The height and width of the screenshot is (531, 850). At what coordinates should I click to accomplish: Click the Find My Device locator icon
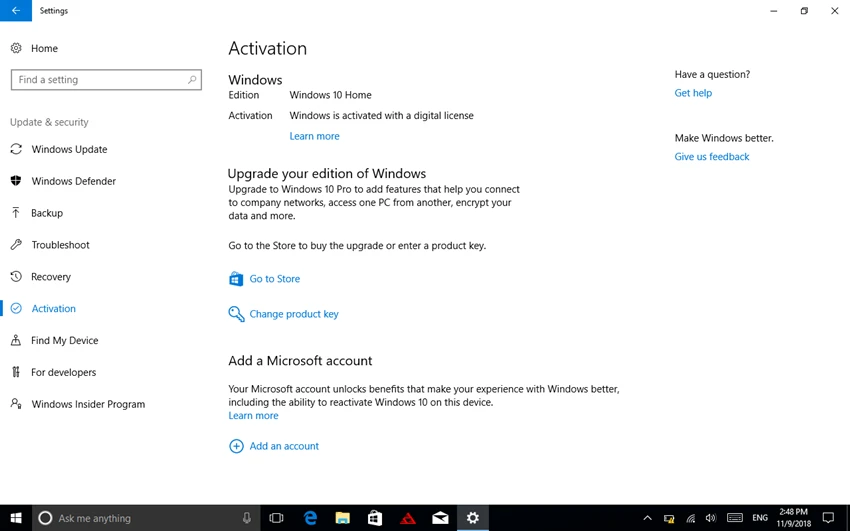(16, 340)
